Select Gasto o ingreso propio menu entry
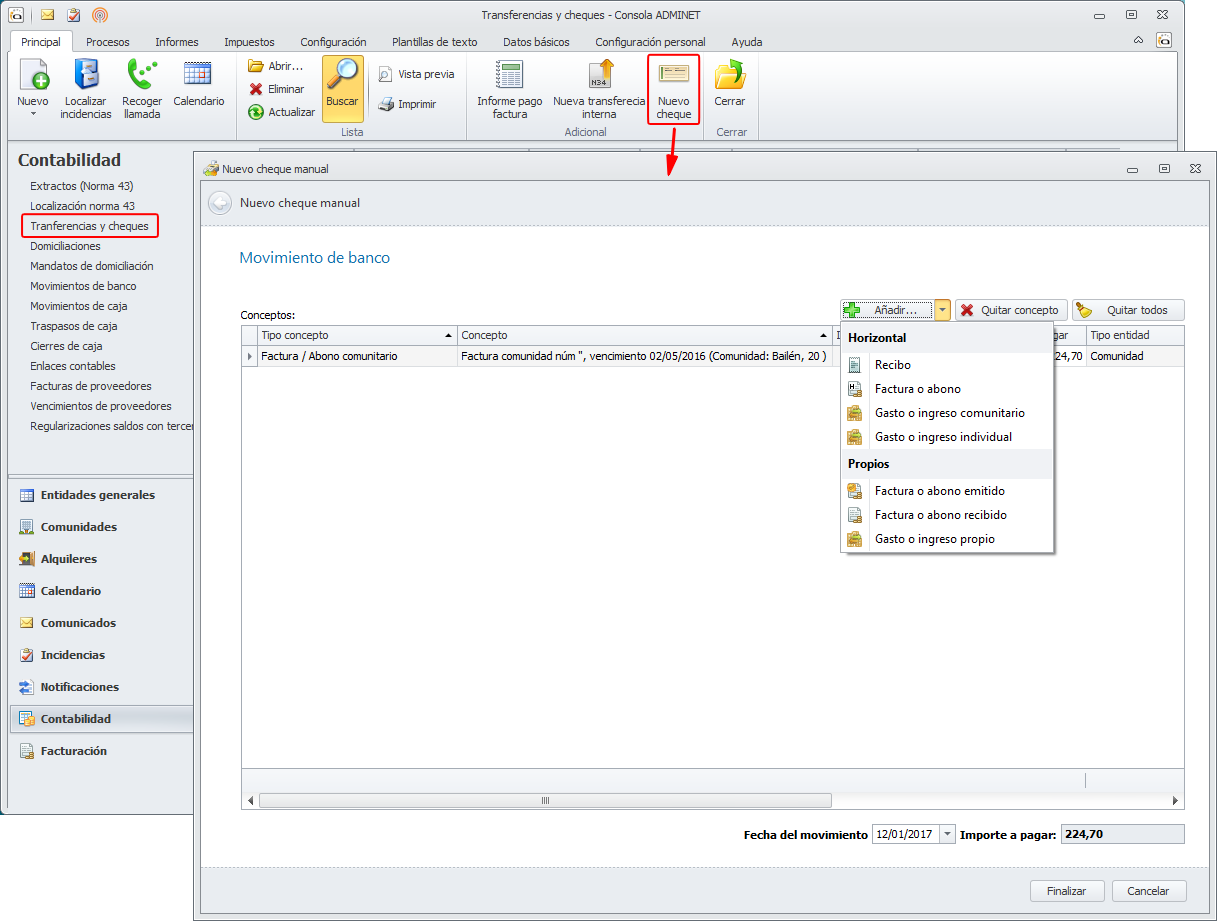 click(934, 539)
